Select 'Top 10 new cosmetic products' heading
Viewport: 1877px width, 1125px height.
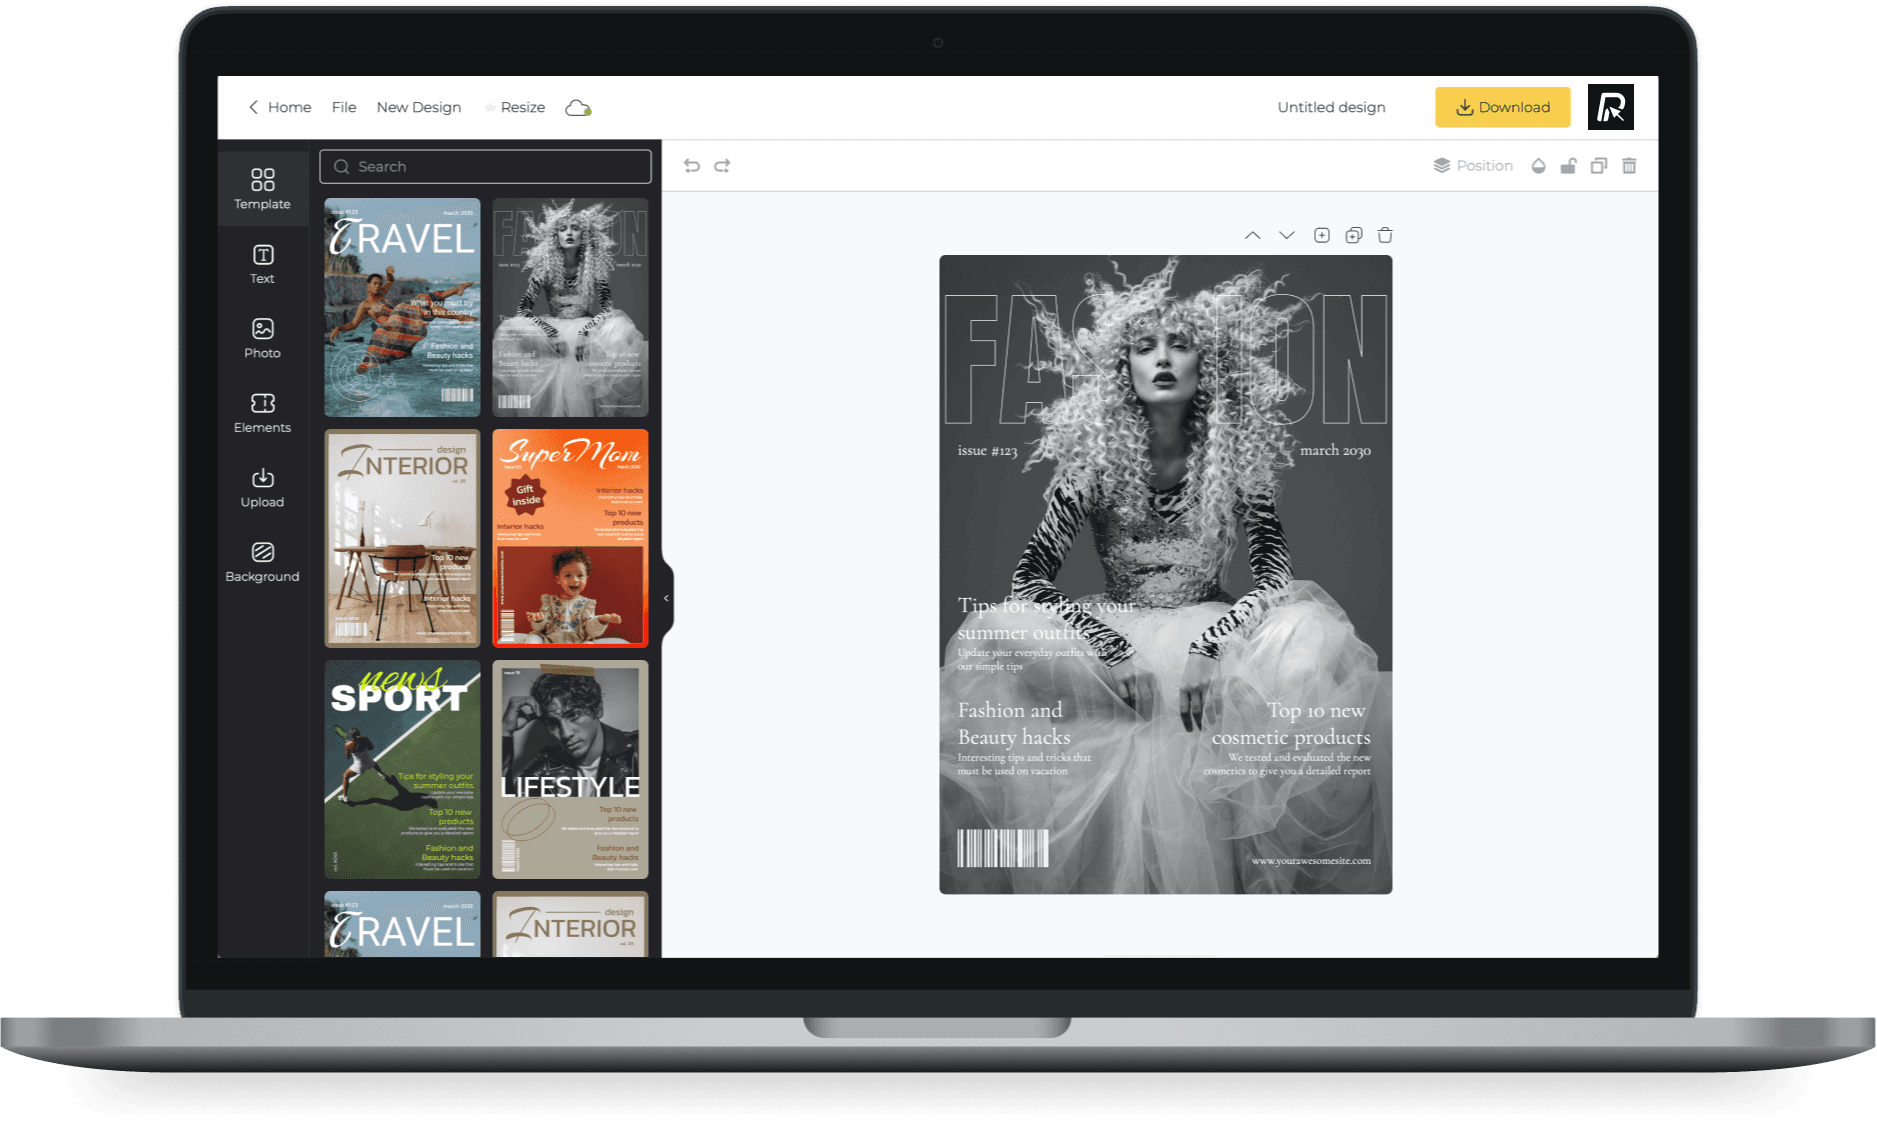click(1291, 723)
